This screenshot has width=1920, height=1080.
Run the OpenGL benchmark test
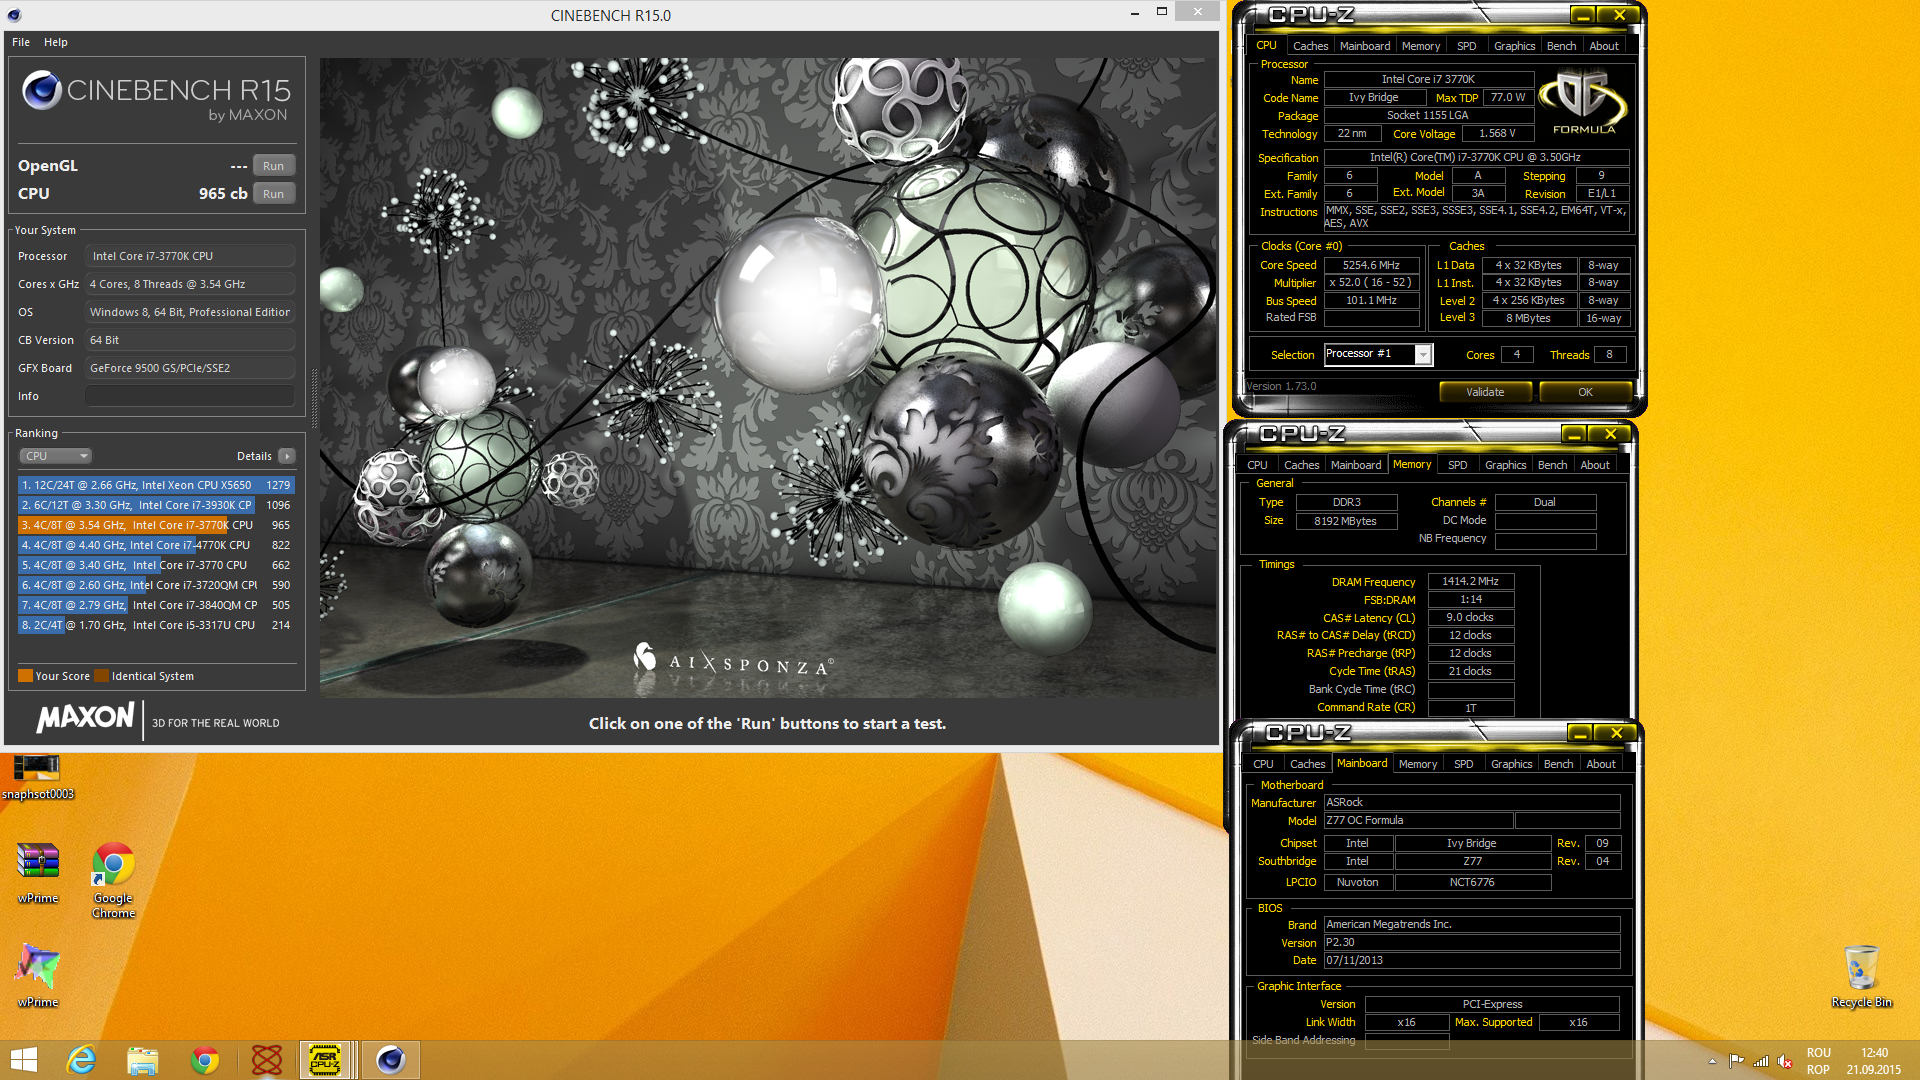[x=273, y=166]
